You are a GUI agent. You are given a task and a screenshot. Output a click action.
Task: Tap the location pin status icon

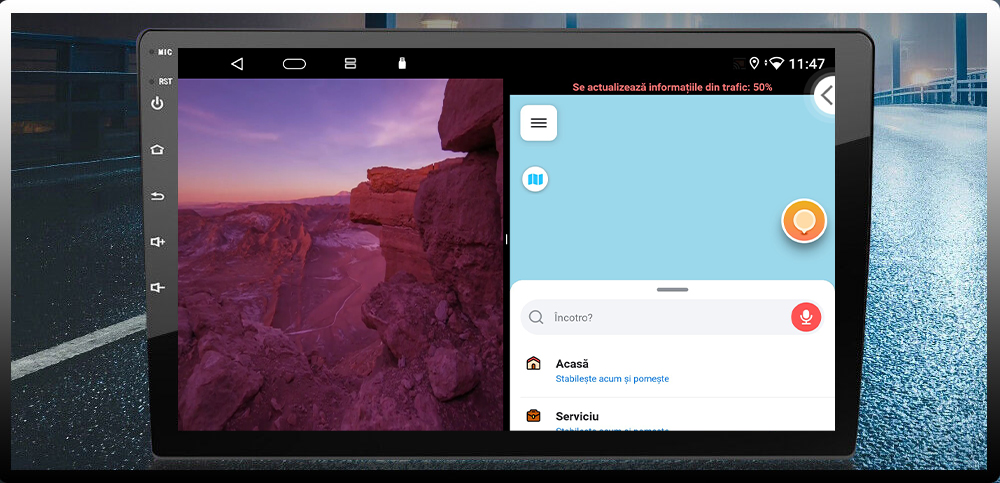point(754,63)
